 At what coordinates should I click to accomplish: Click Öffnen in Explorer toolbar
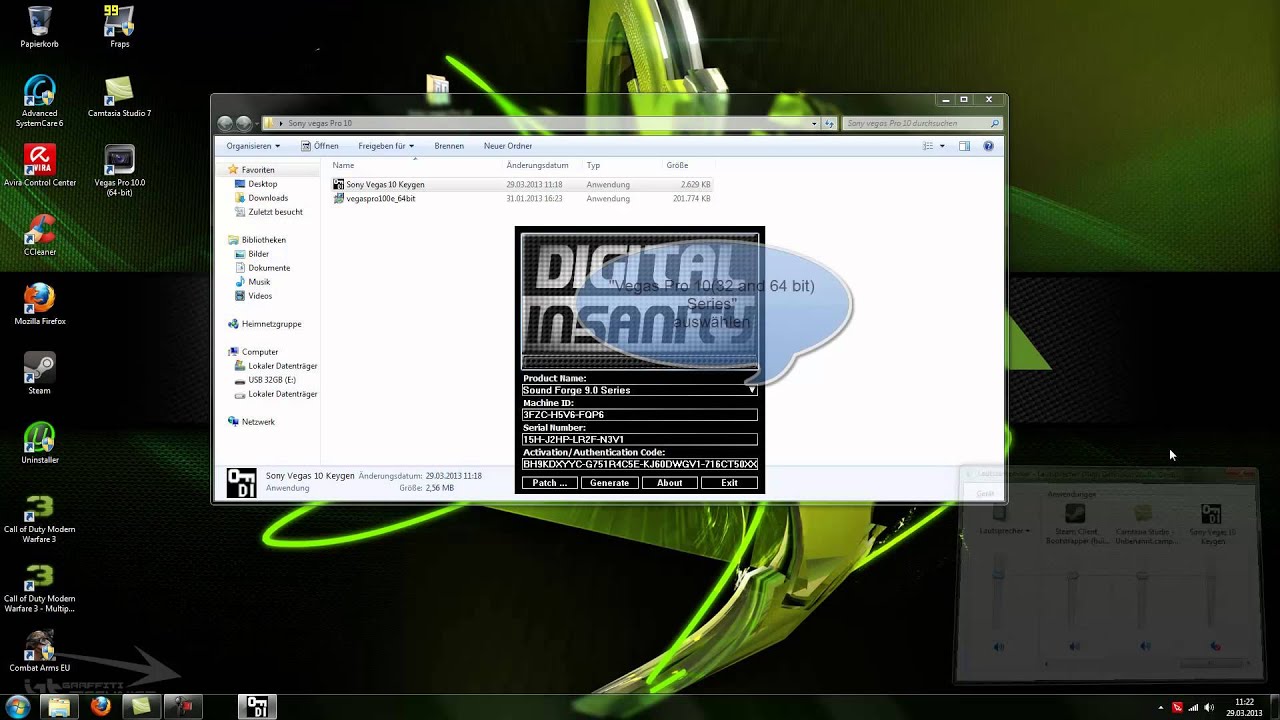[x=320, y=146]
